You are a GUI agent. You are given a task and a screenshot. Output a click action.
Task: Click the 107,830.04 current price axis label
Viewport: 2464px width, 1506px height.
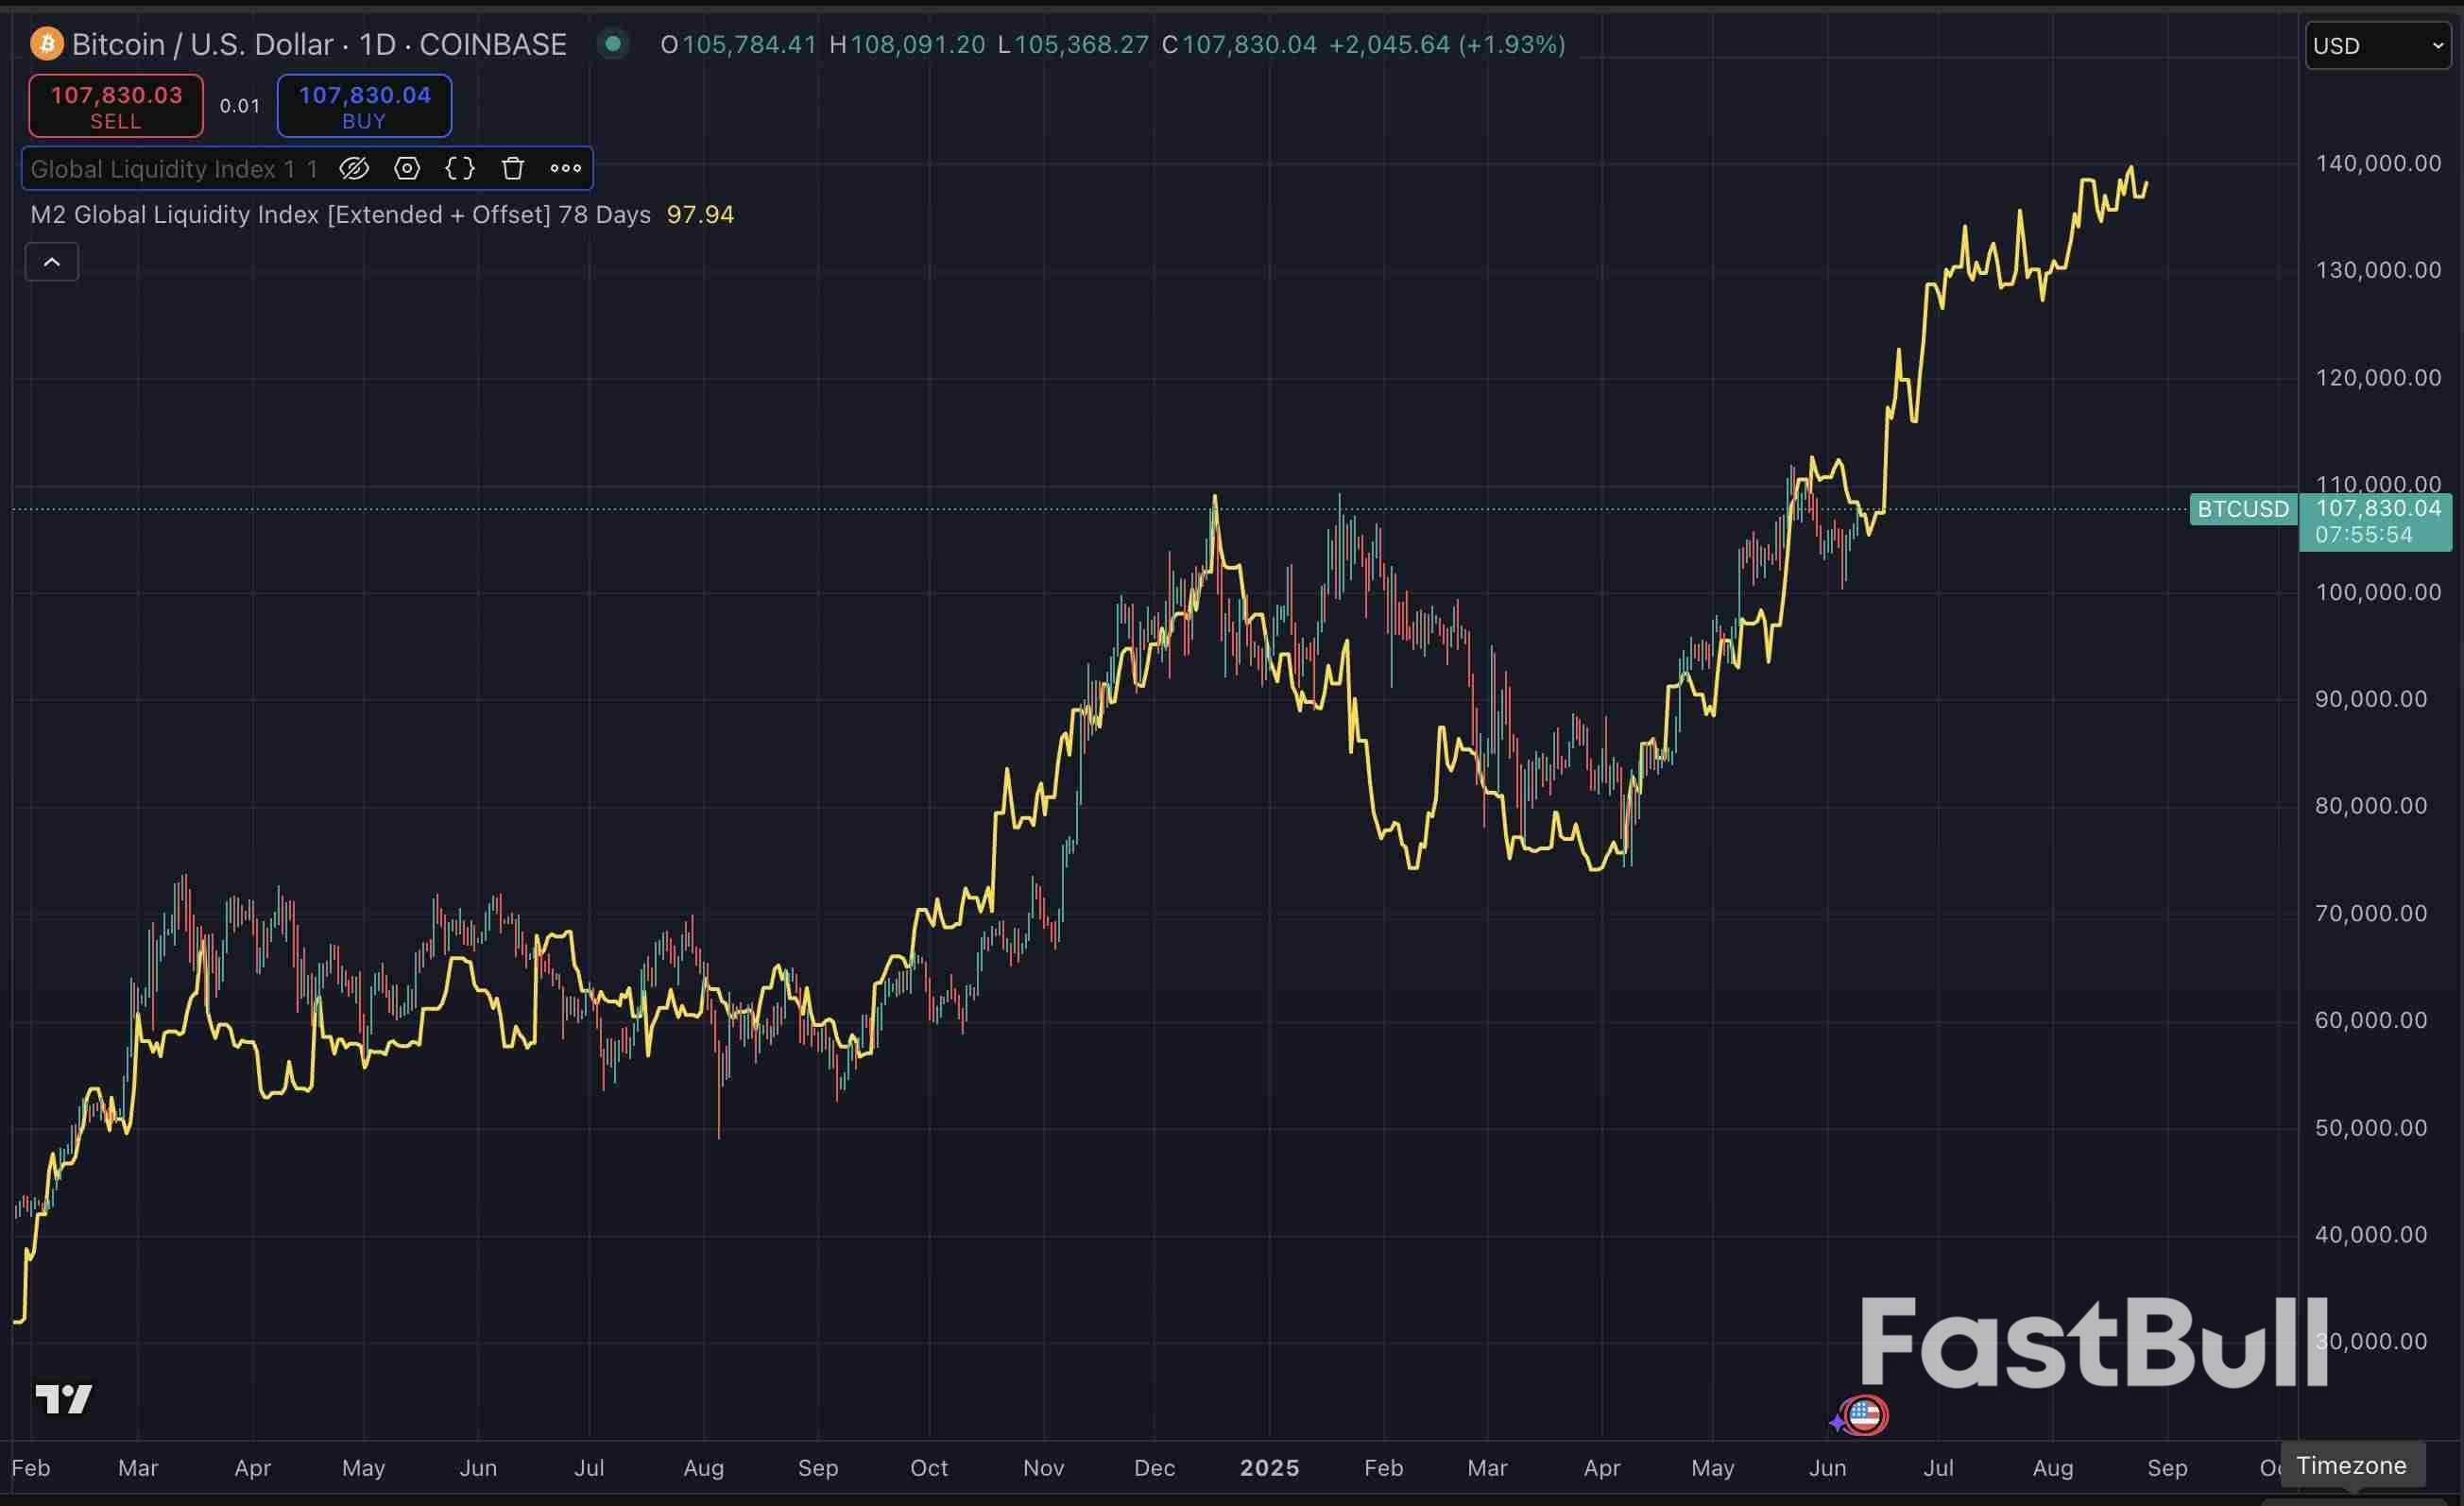[x=2378, y=509]
